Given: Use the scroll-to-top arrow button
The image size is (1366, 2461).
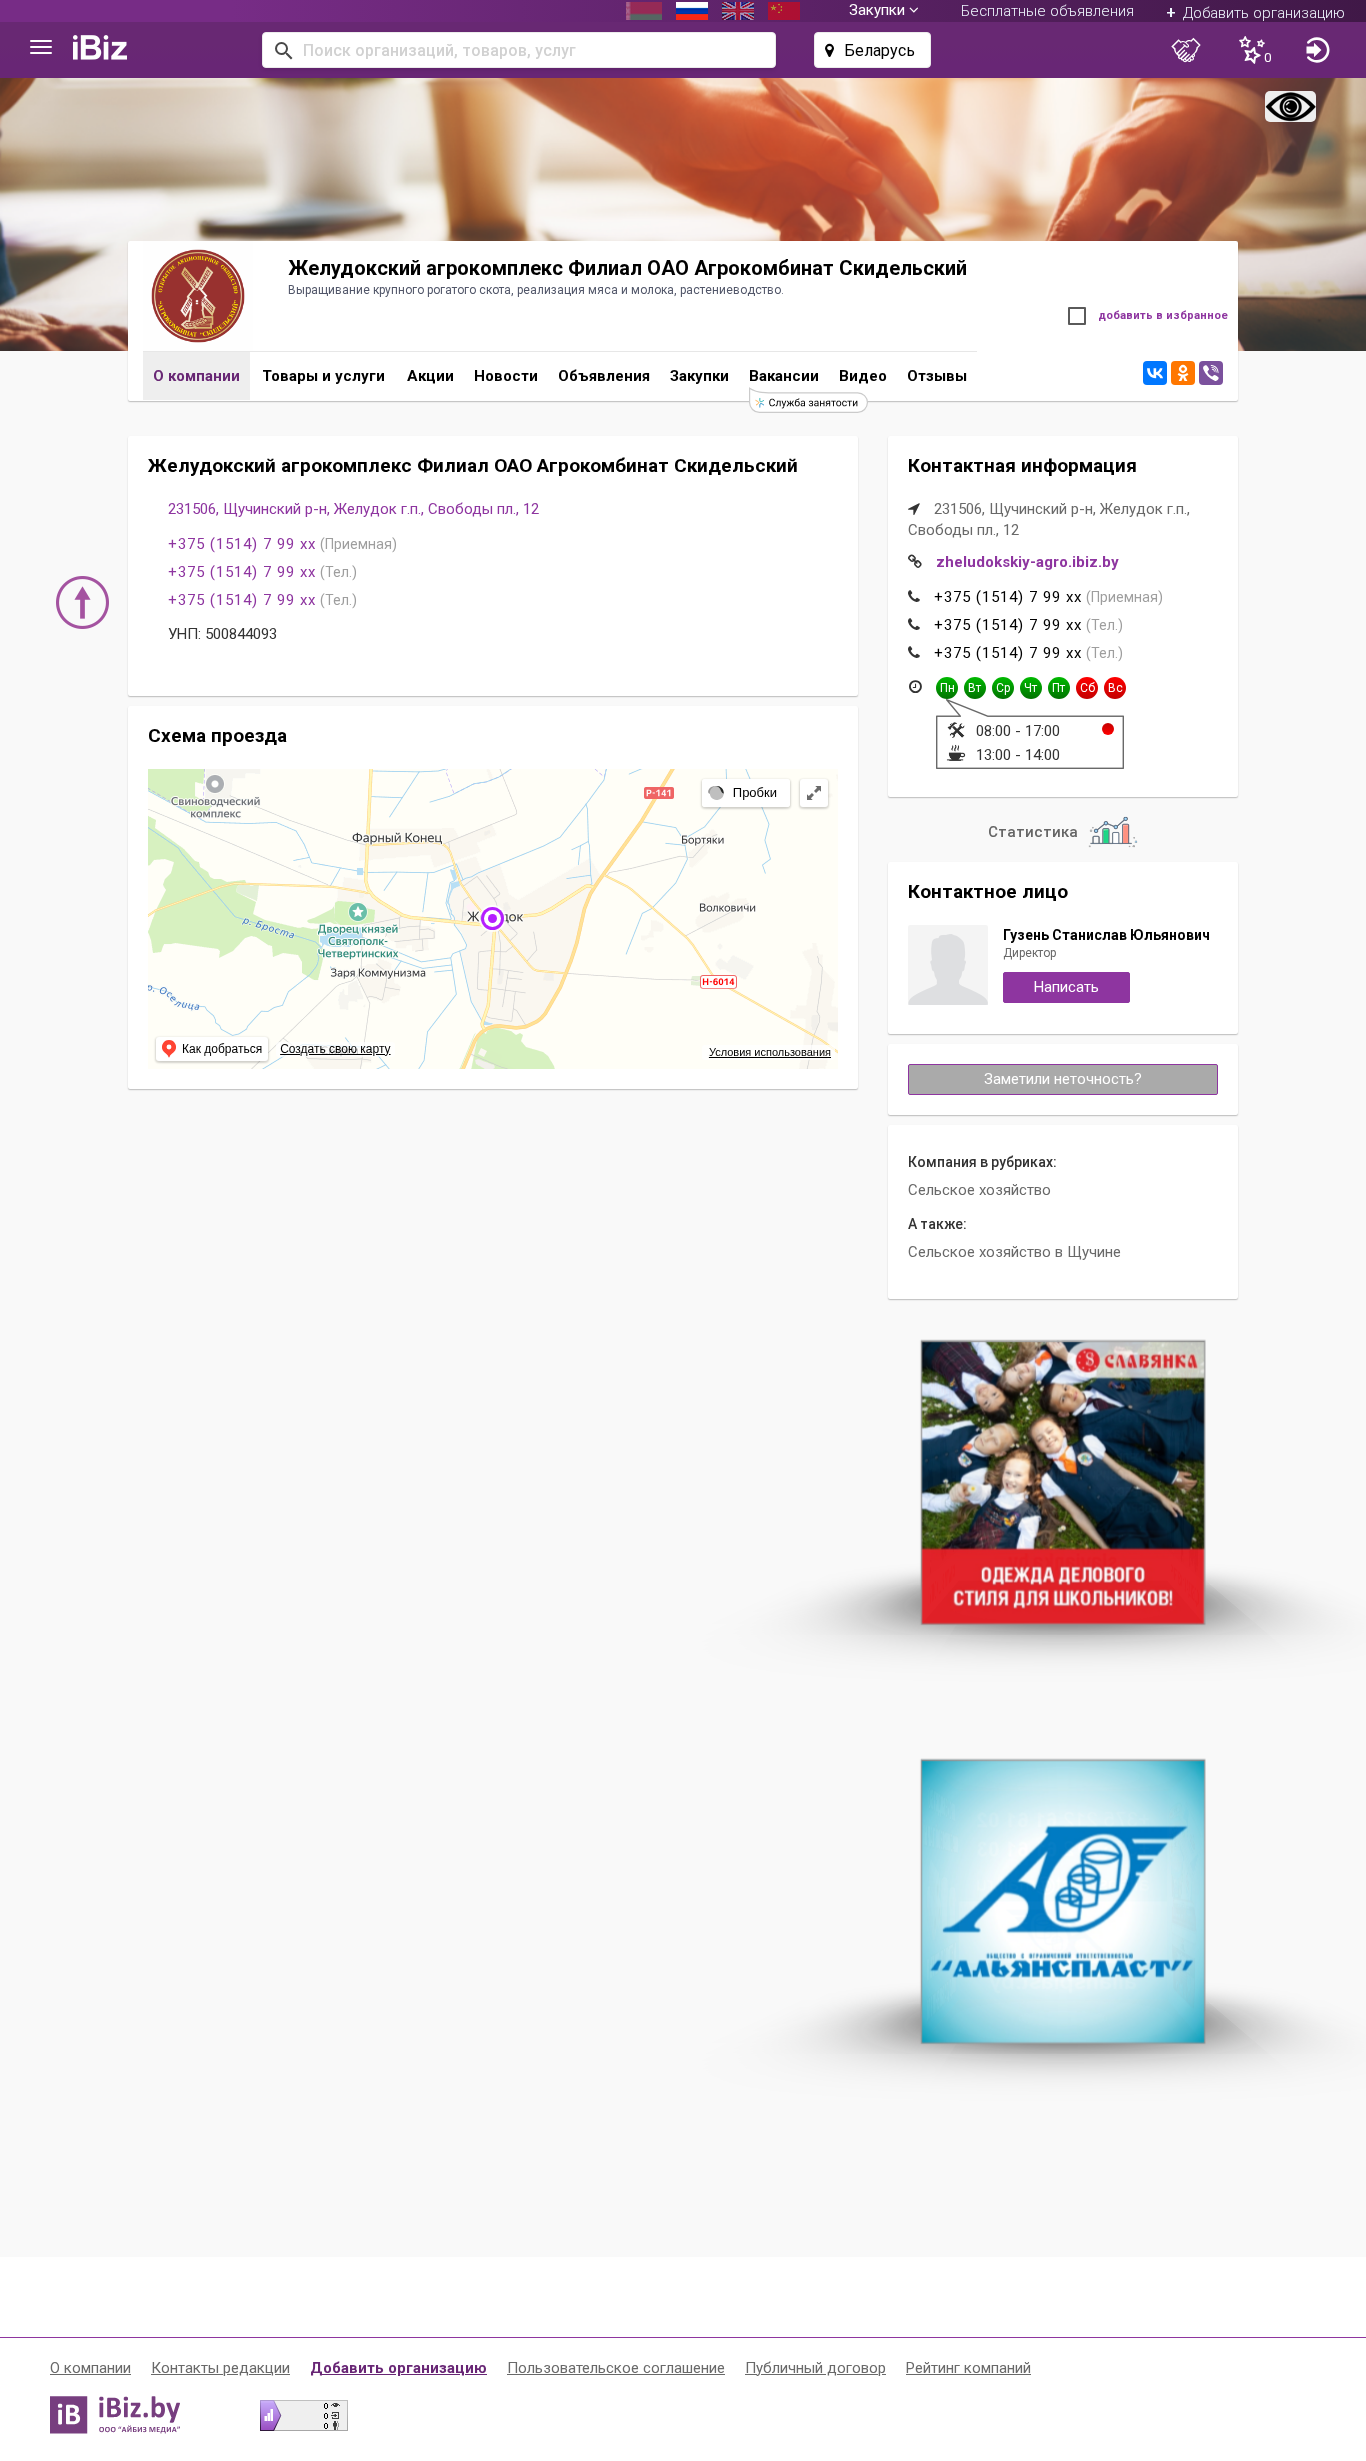Looking at the screenshot, I should pos(82,603).
